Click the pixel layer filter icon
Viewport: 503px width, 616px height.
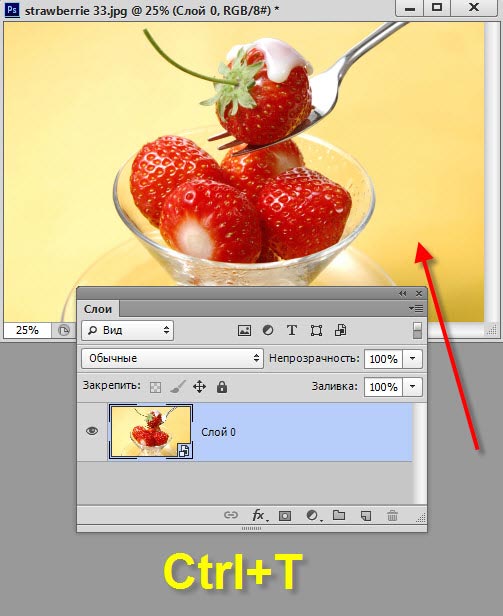(x=244, y=330)
